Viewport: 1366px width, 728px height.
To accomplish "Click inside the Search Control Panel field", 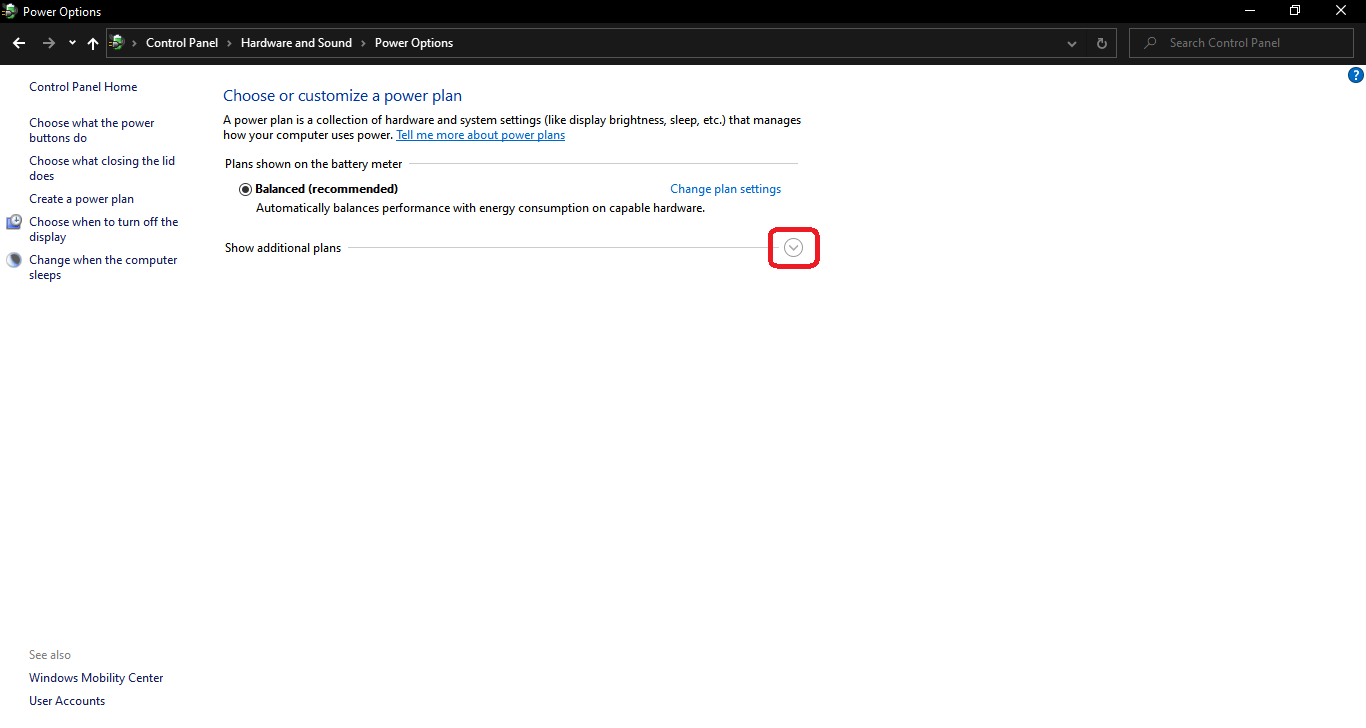I will (x=1240, y=42).
